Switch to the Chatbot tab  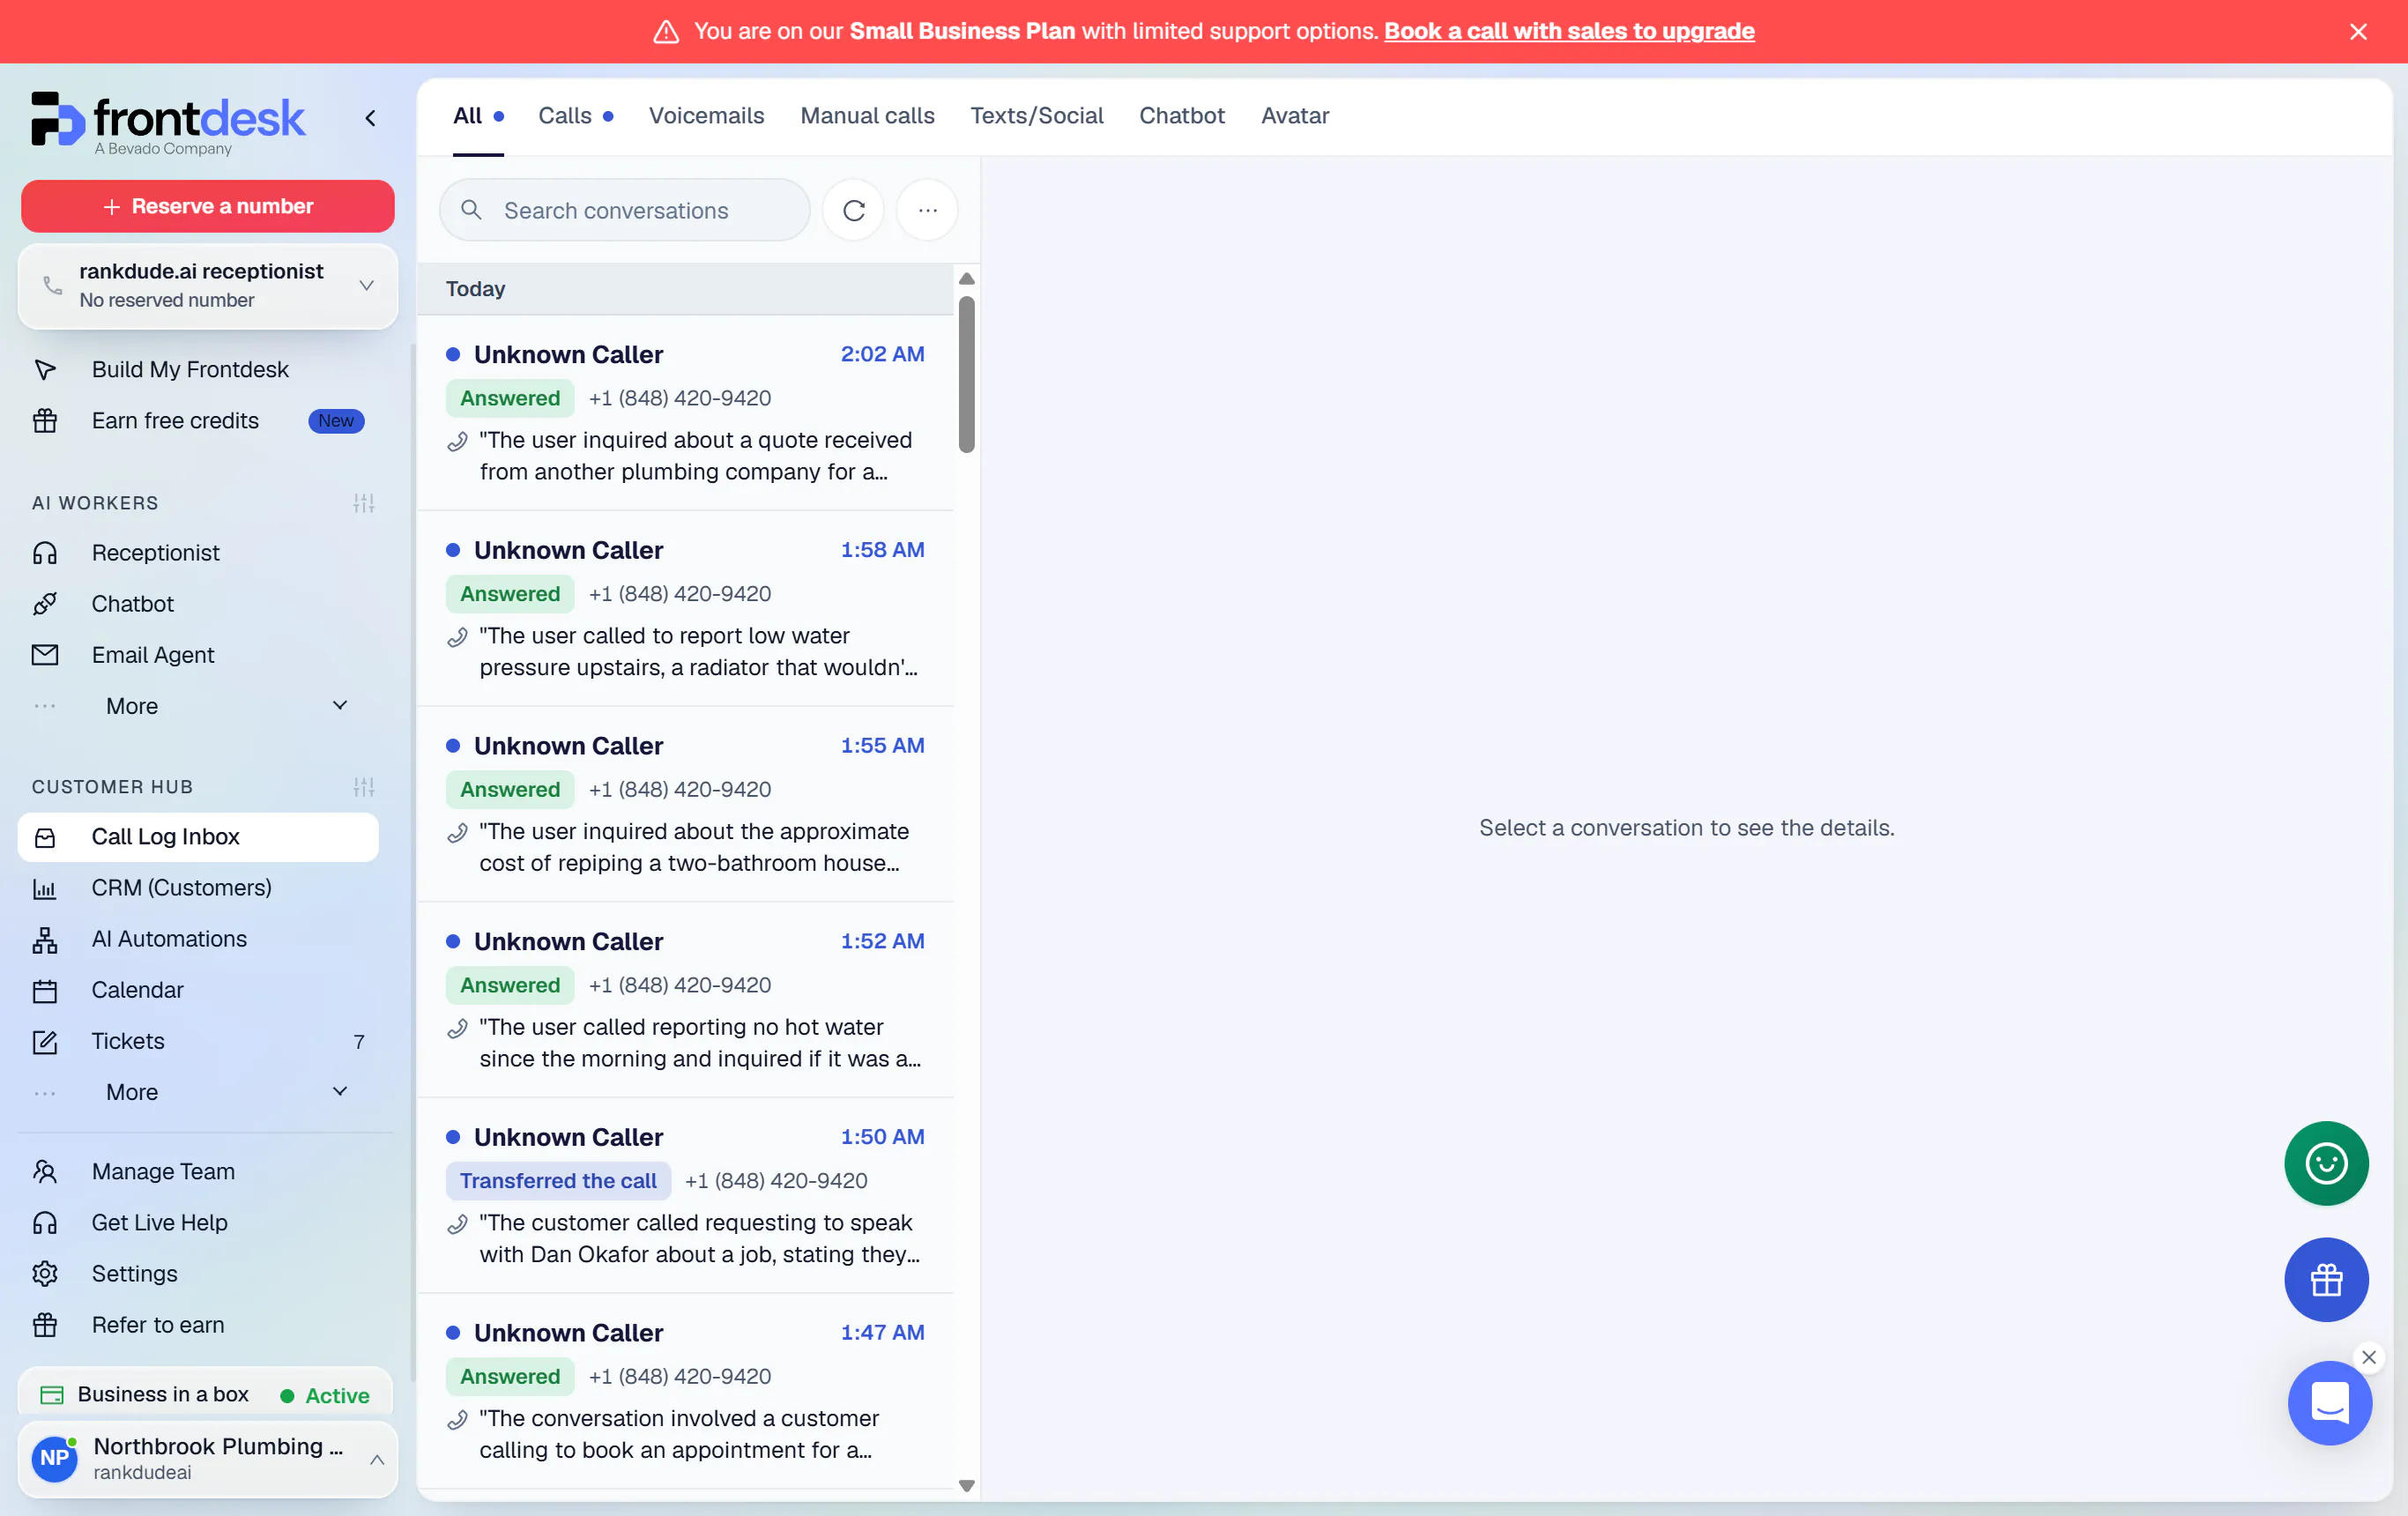(1181, 116)
